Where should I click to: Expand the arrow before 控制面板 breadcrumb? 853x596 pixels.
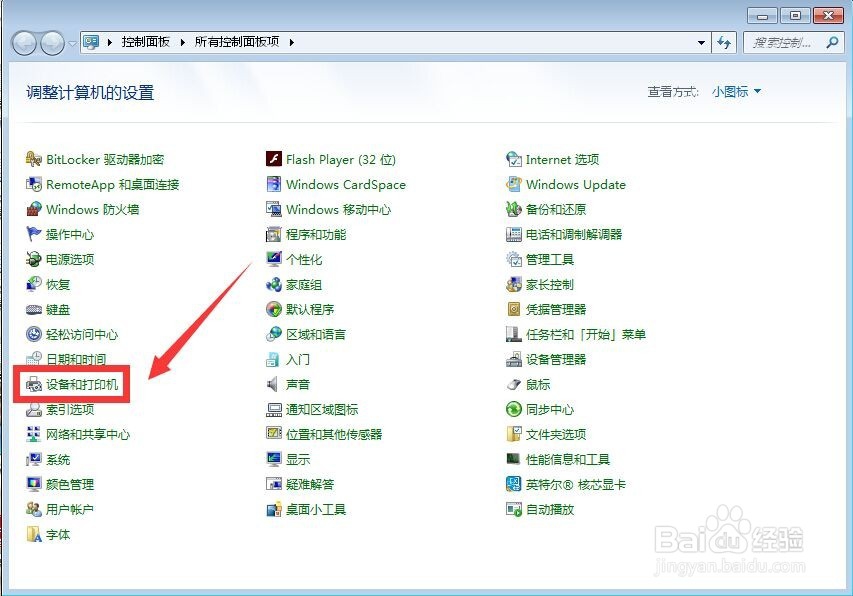coord(109,42)
